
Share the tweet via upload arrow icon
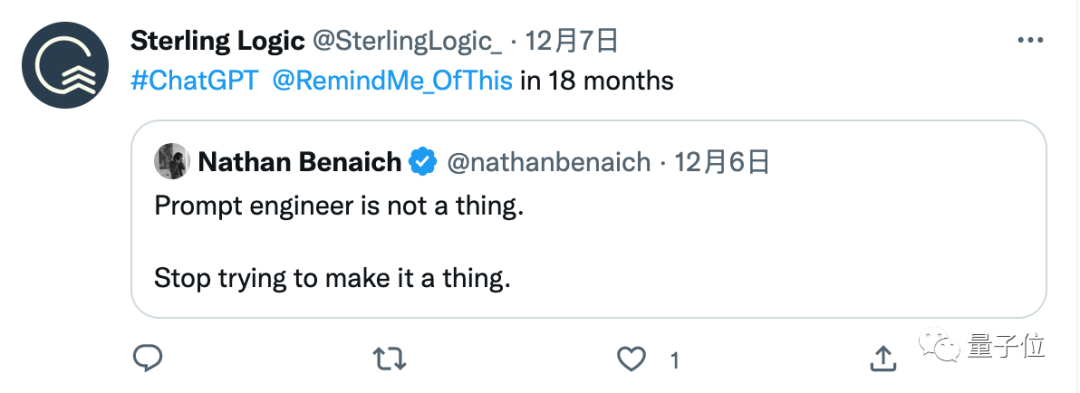coord(883,357)
